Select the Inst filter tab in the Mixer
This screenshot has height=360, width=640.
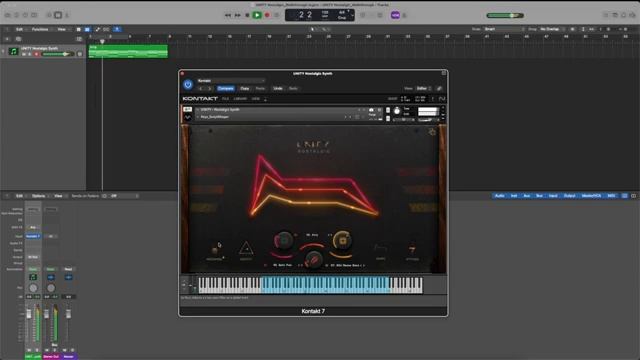coord(514,196)
